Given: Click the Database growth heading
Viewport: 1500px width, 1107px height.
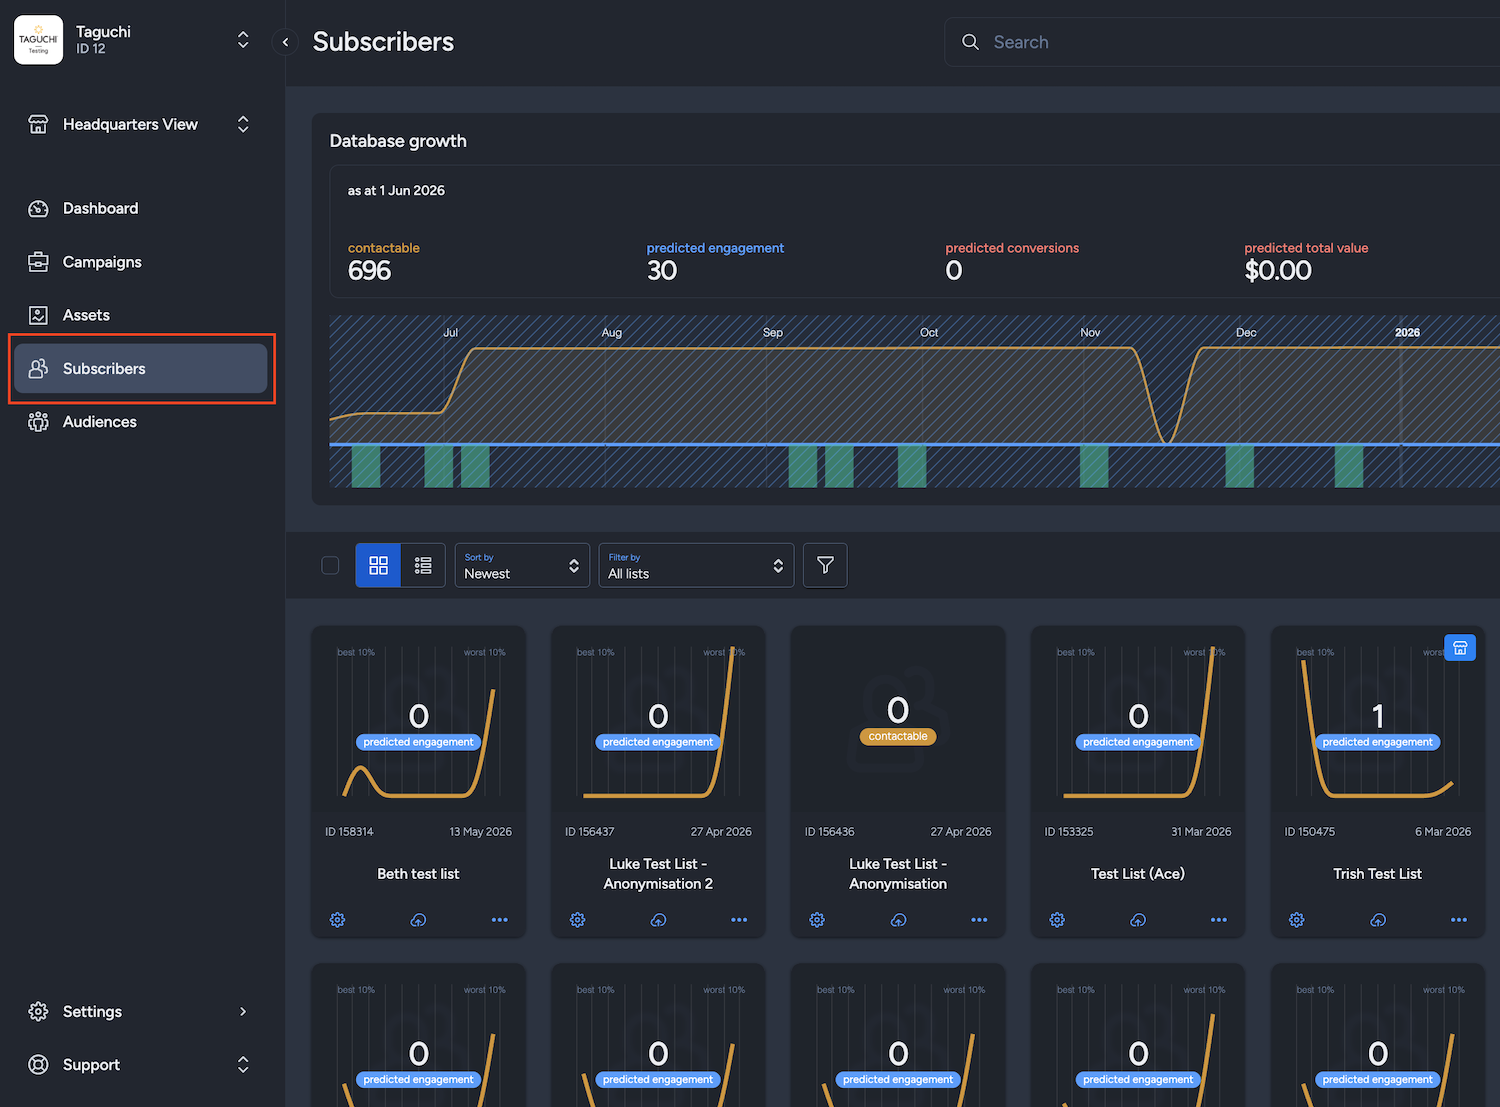Looking at the screenshot, I should (398, 141).
